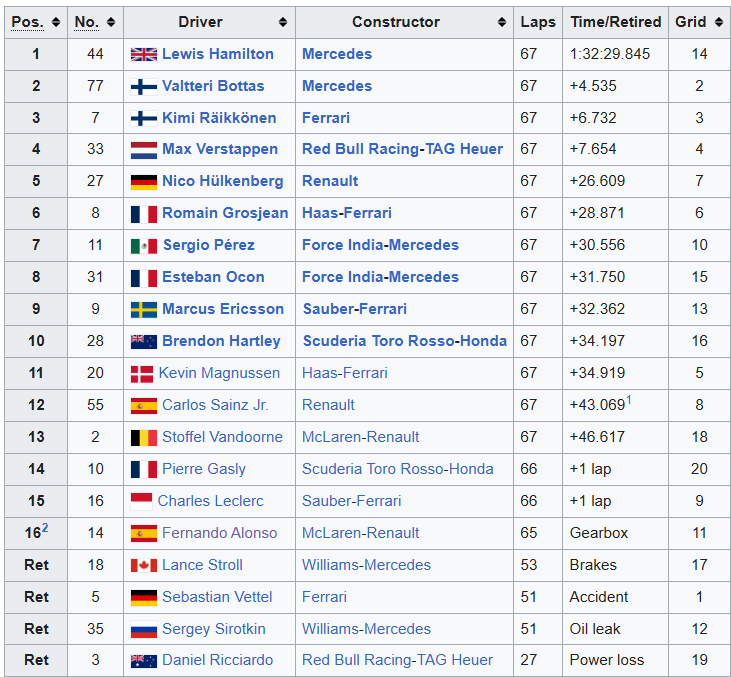Click the French flag beside Pierre Gasly
The height and width of the screenshot is (677, 731).
[x=144, y=470]
